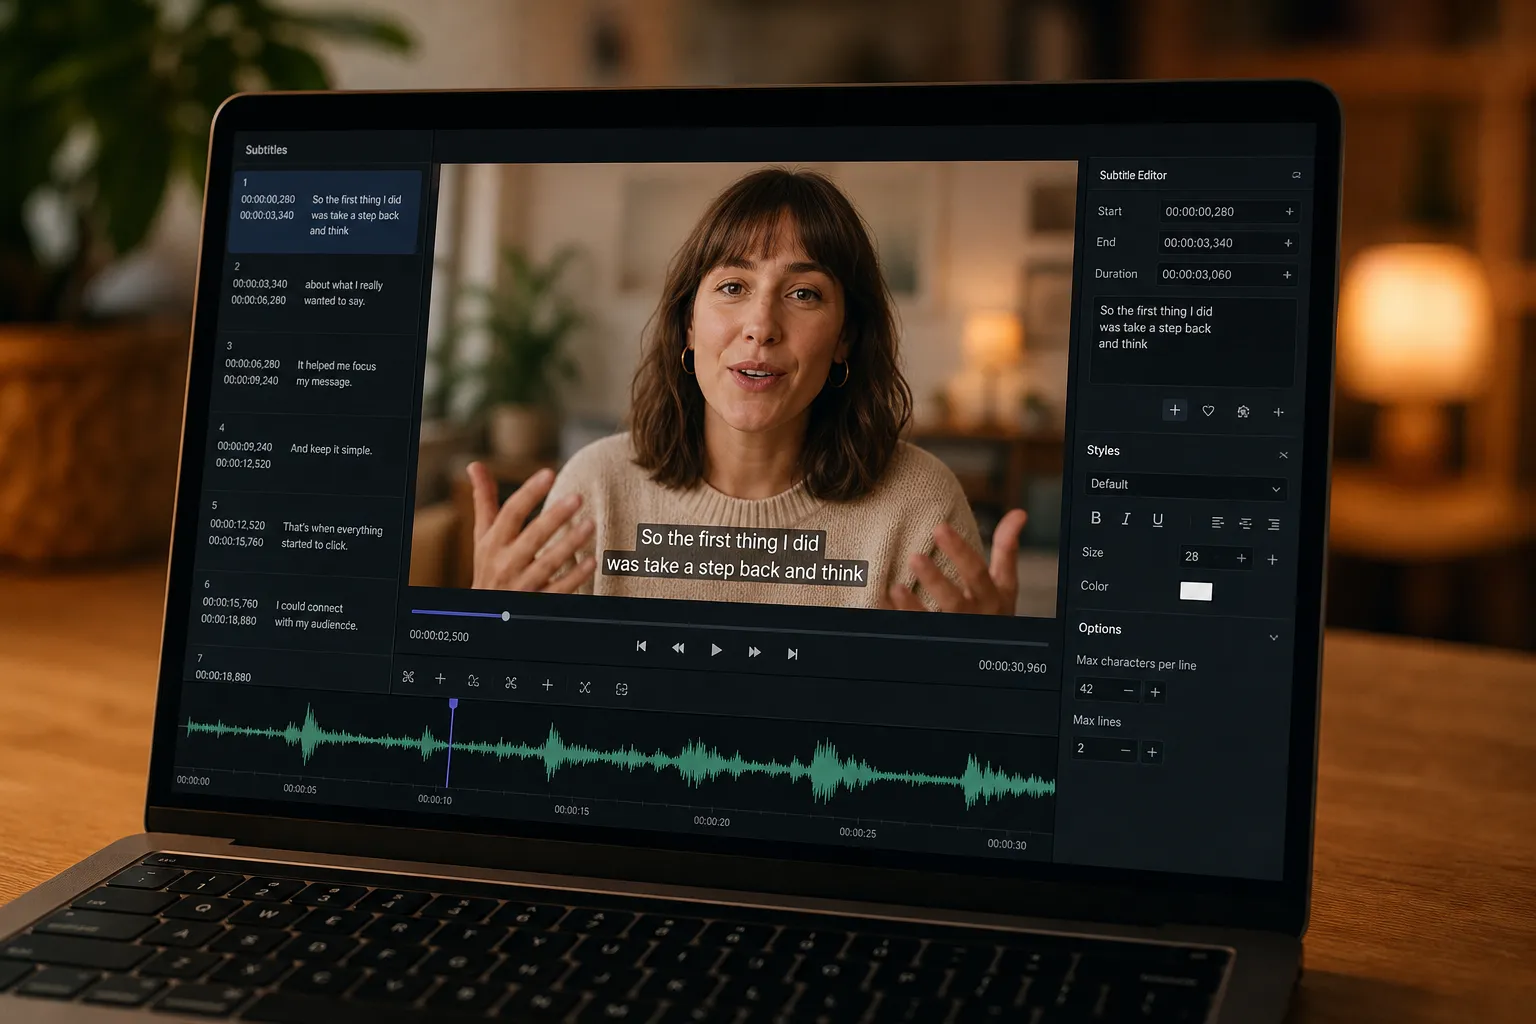Click the frame-focus icon in the timeline toolbar
Image resolution: width=1536 pixels, height=1024 pixels.
pyautogui.click(x=621, y=689)
